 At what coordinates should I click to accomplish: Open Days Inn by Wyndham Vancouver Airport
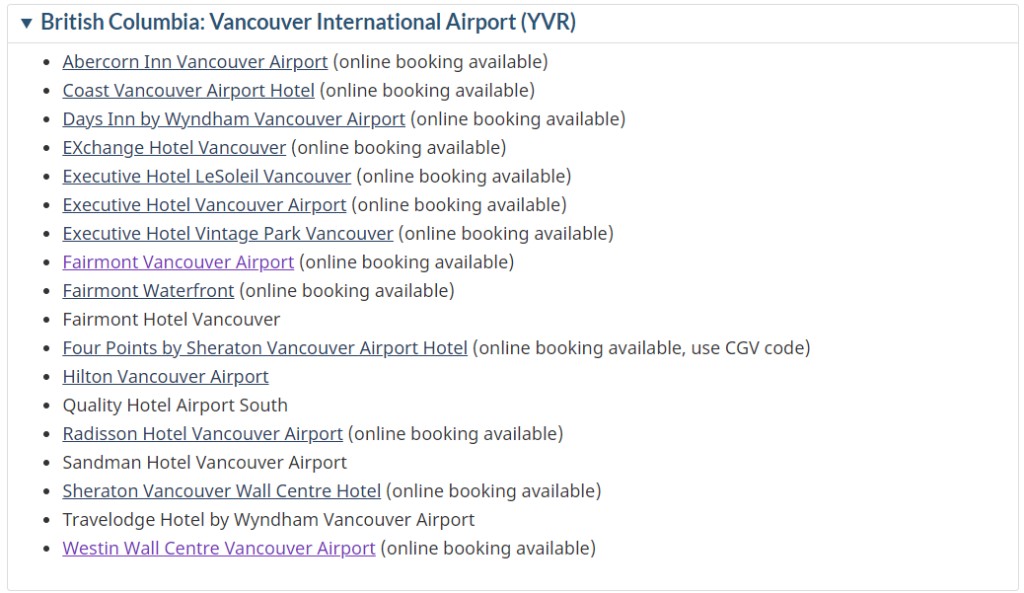click(x=233, y=119)
